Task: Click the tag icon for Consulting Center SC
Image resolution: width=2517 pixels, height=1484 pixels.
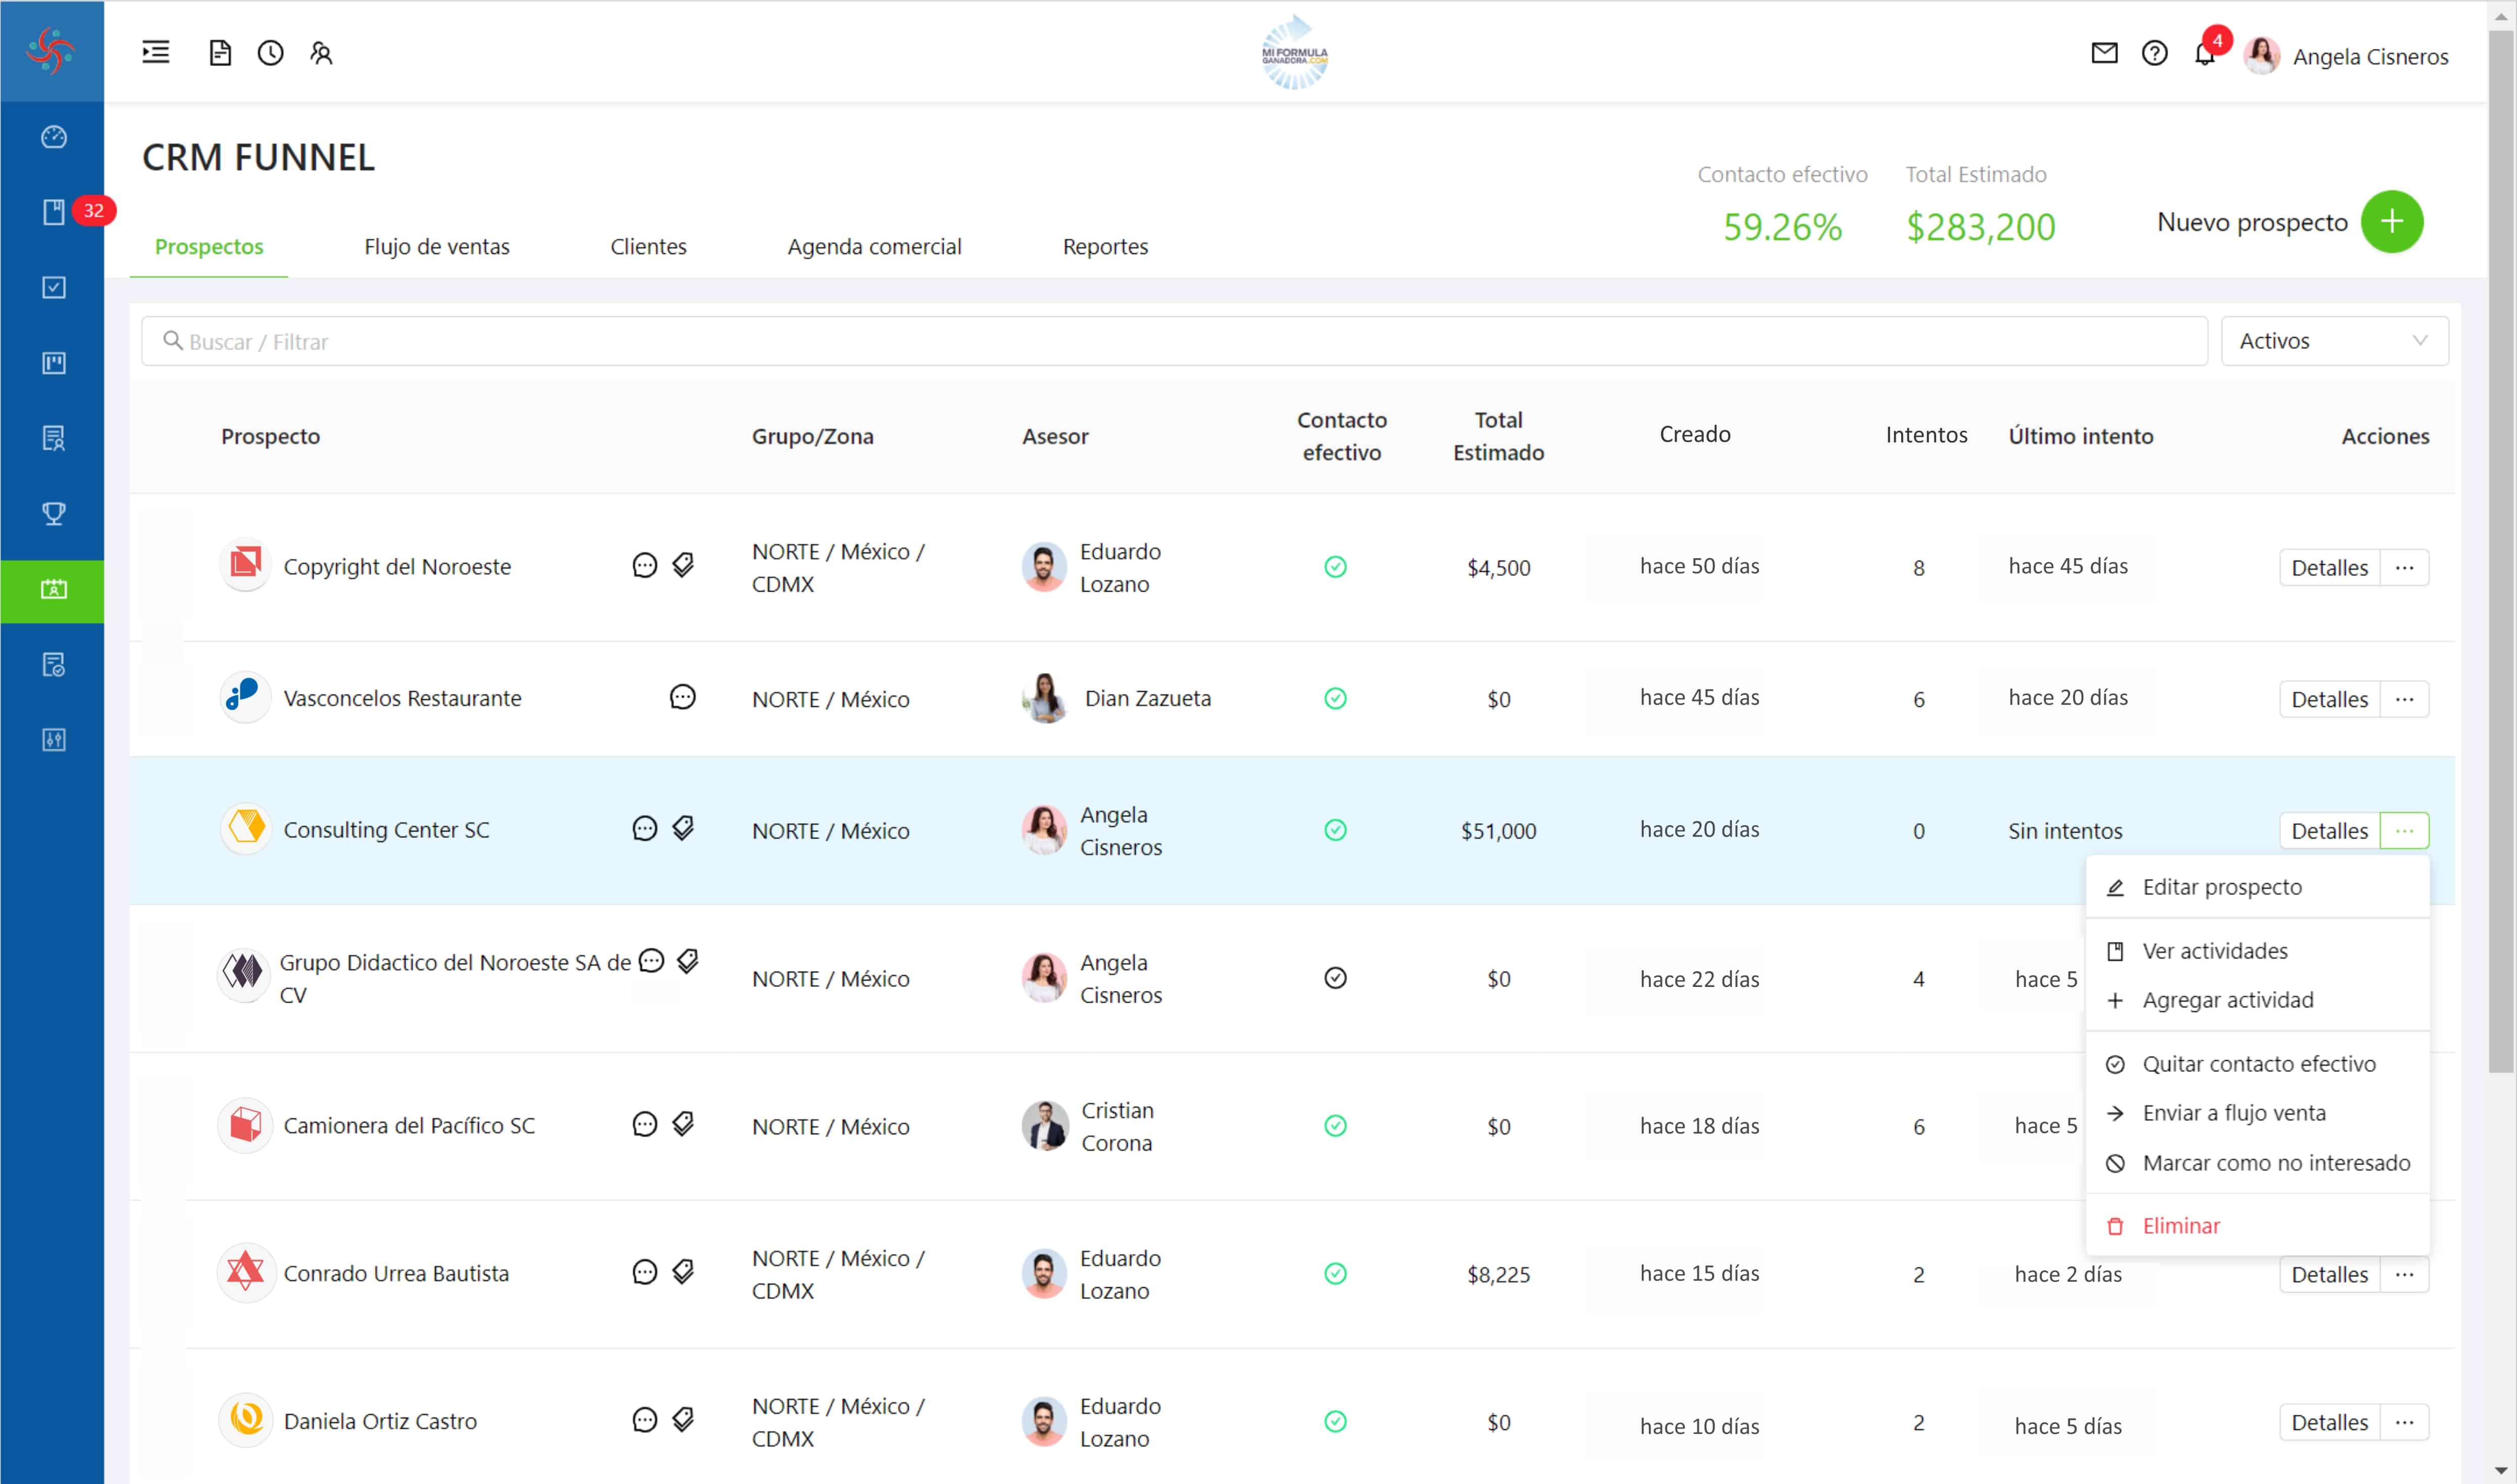Action: (x=683, y=829)
